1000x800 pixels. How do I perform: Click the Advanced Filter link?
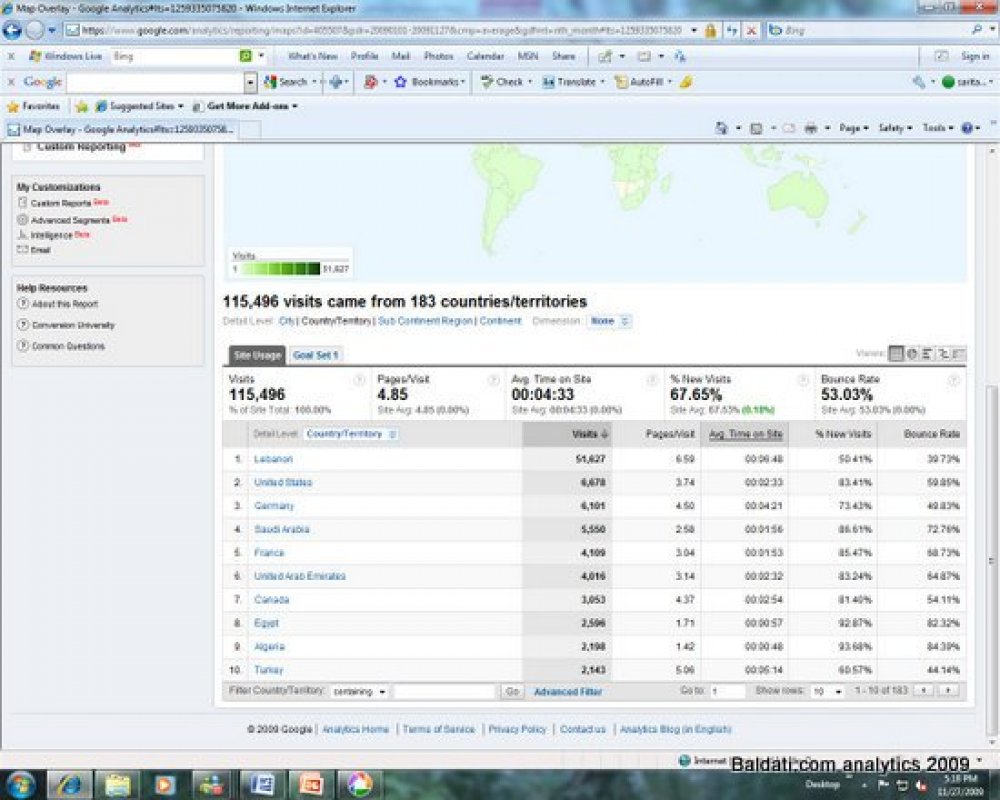click(568, 692)
